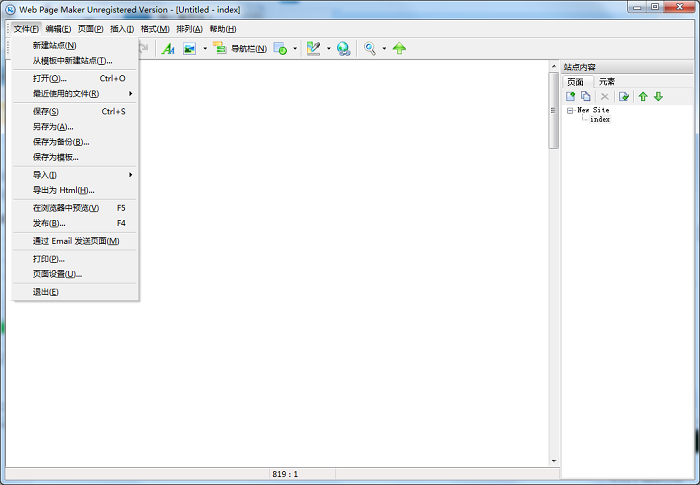
Task: Open dropdown arrow next to image icon
Action: tap(204, 48)
